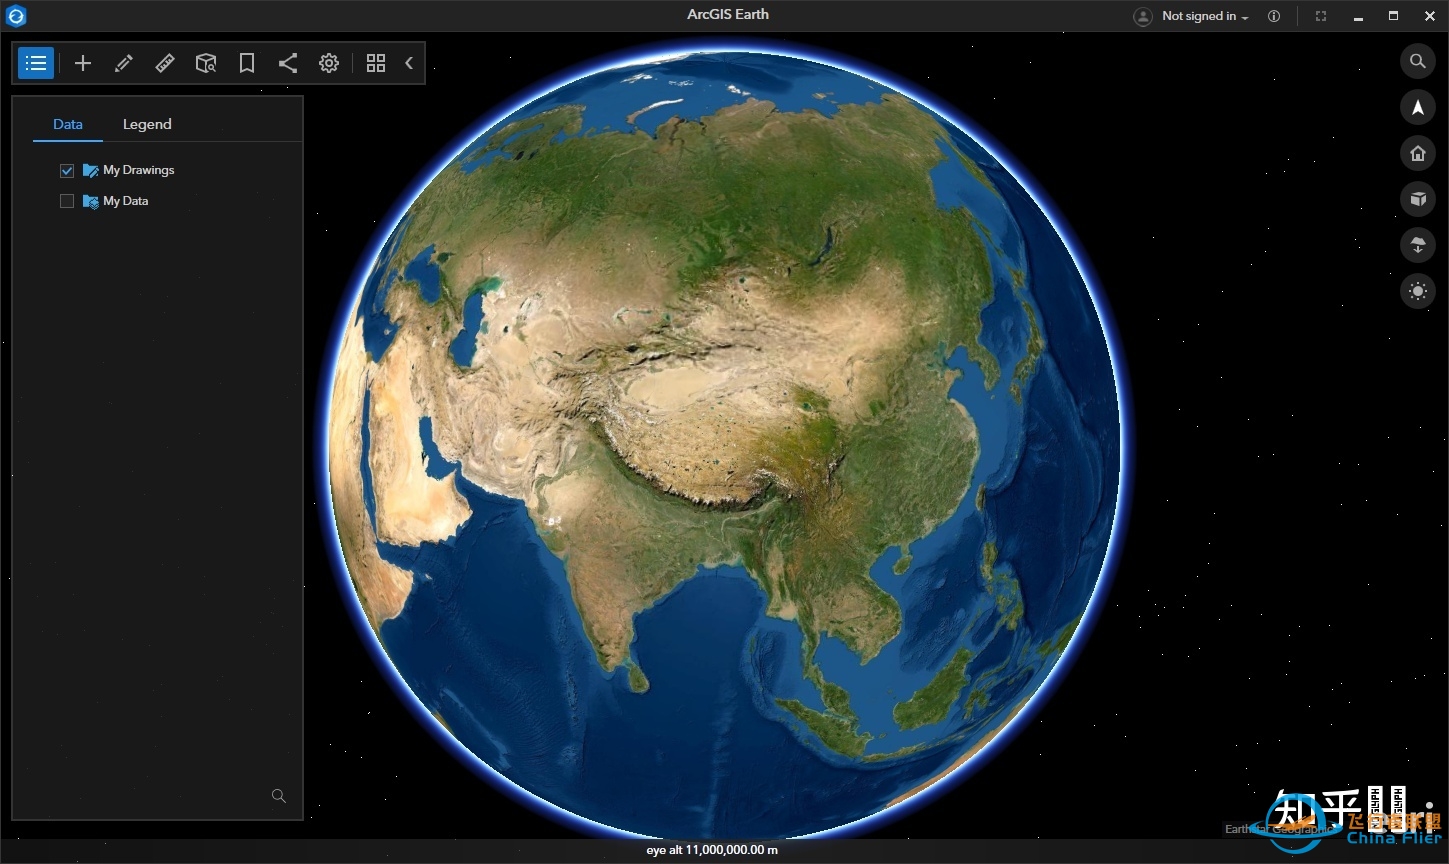Open the Basemap picker cube icon
The height and width of the screenshot is (864, 1449).
click(x=1418, y=199)
